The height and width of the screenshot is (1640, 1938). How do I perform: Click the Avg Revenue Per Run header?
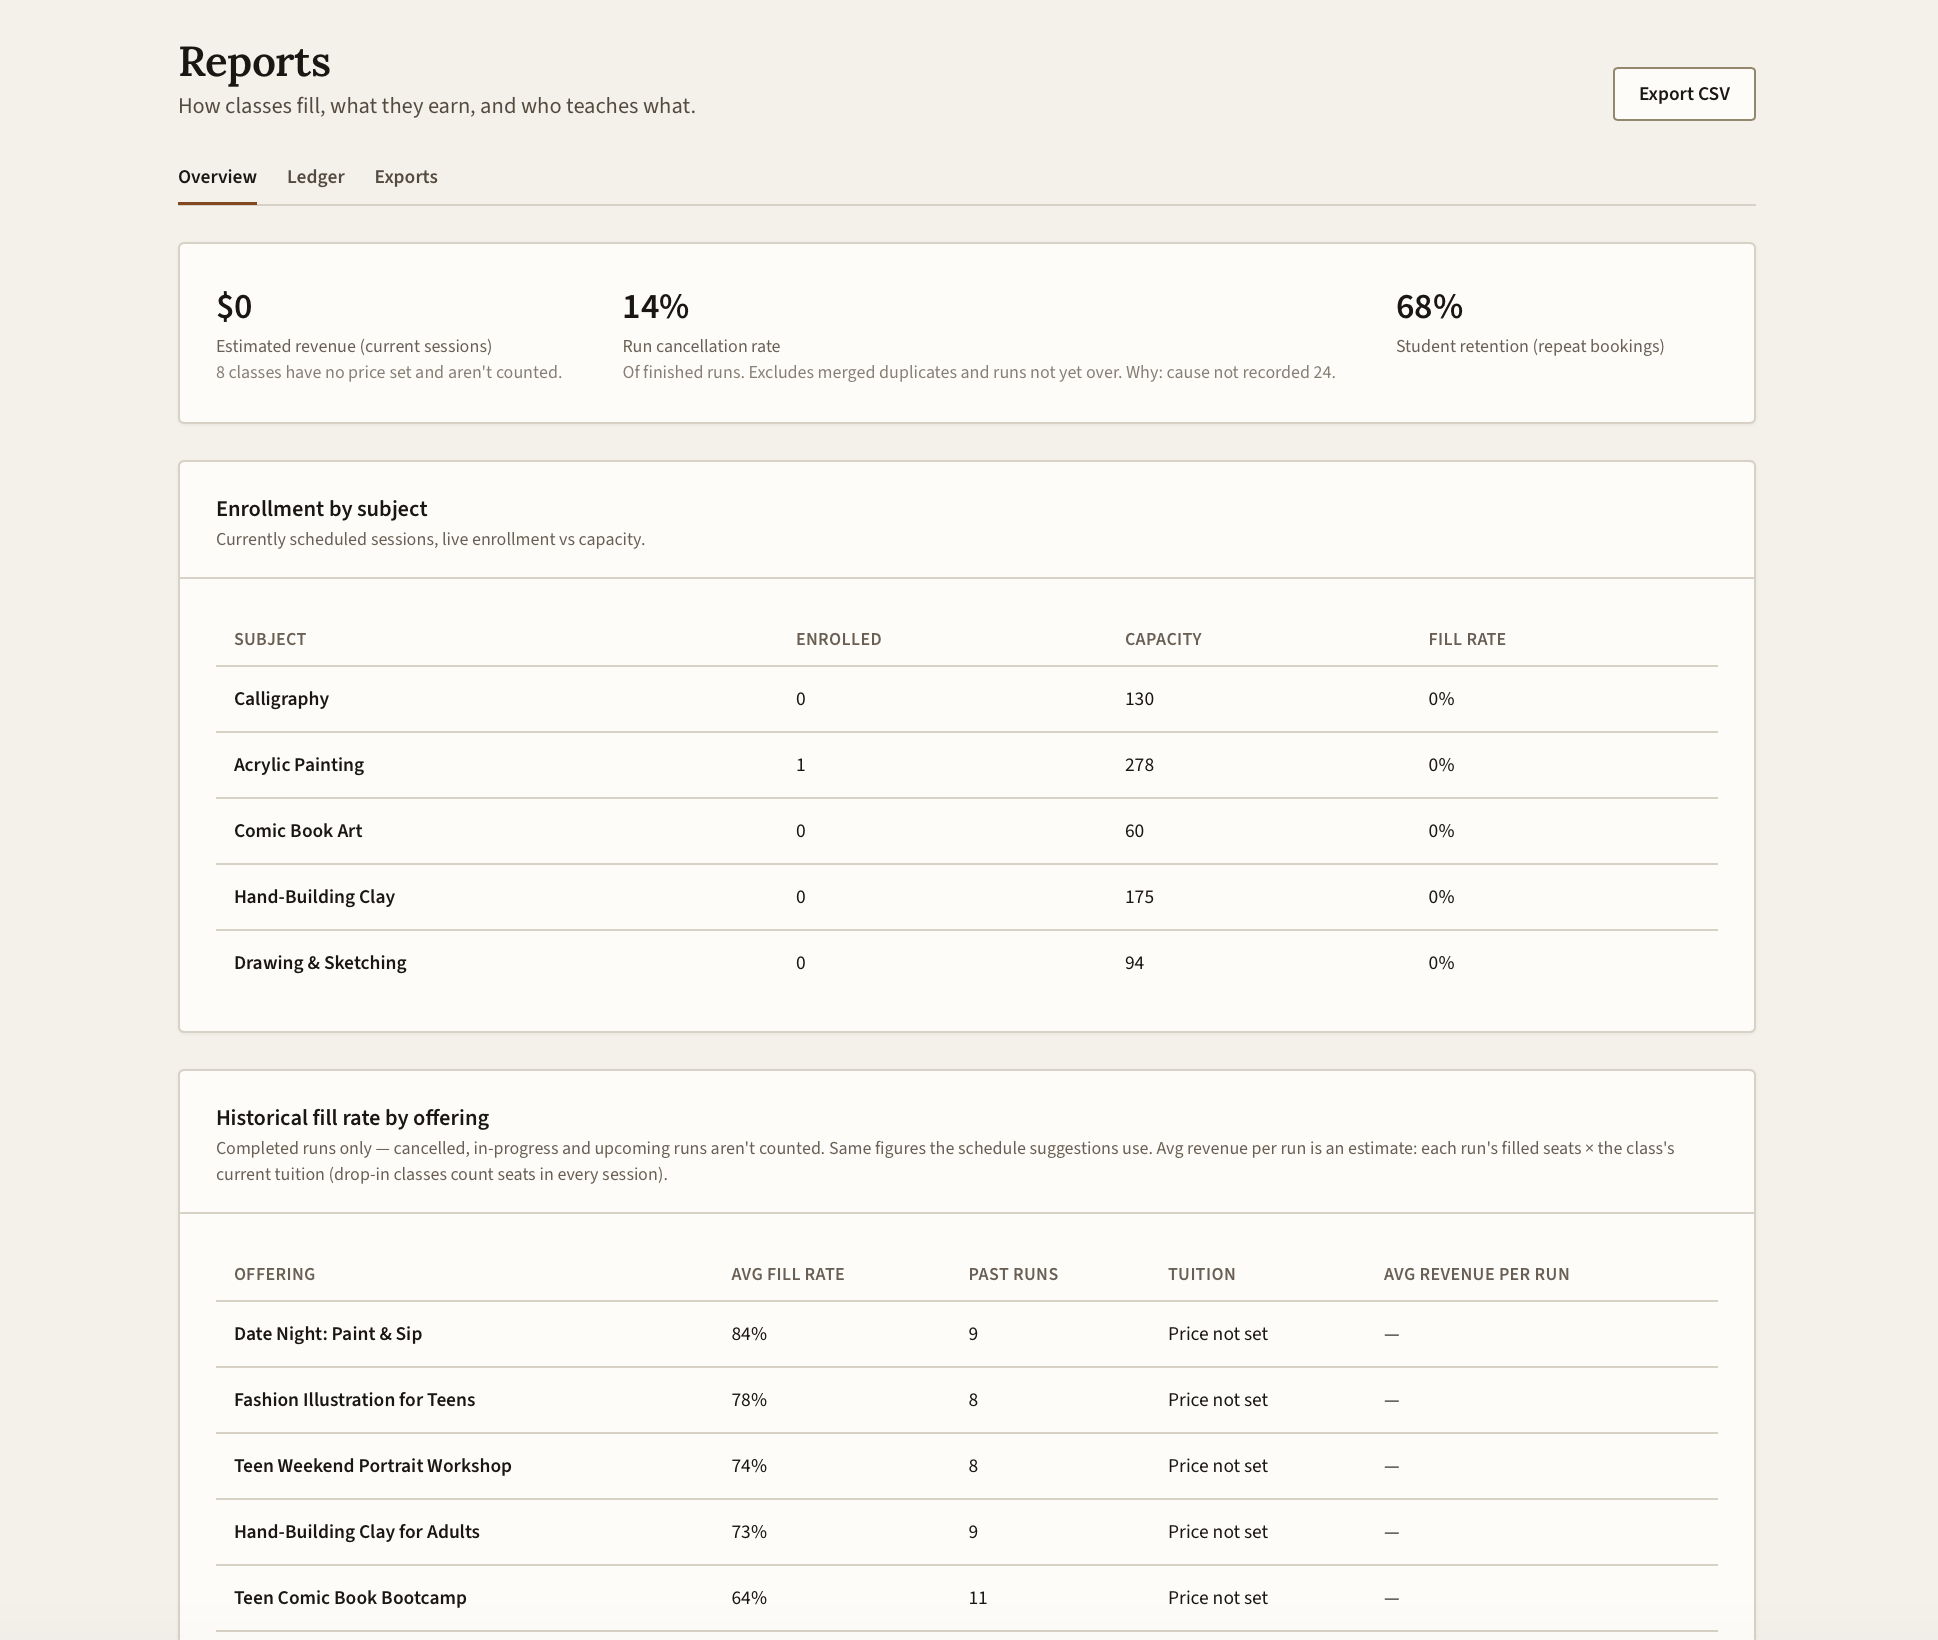pos(1477,1274)
